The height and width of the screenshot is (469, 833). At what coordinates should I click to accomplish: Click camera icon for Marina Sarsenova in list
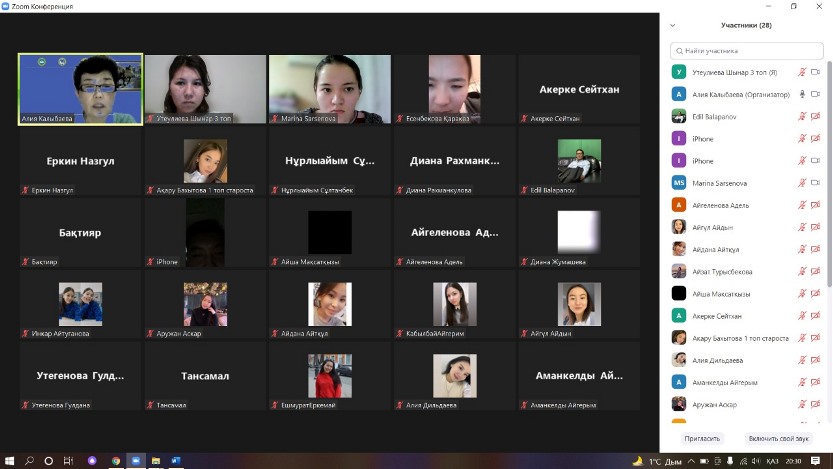click(x=814, y=183)
